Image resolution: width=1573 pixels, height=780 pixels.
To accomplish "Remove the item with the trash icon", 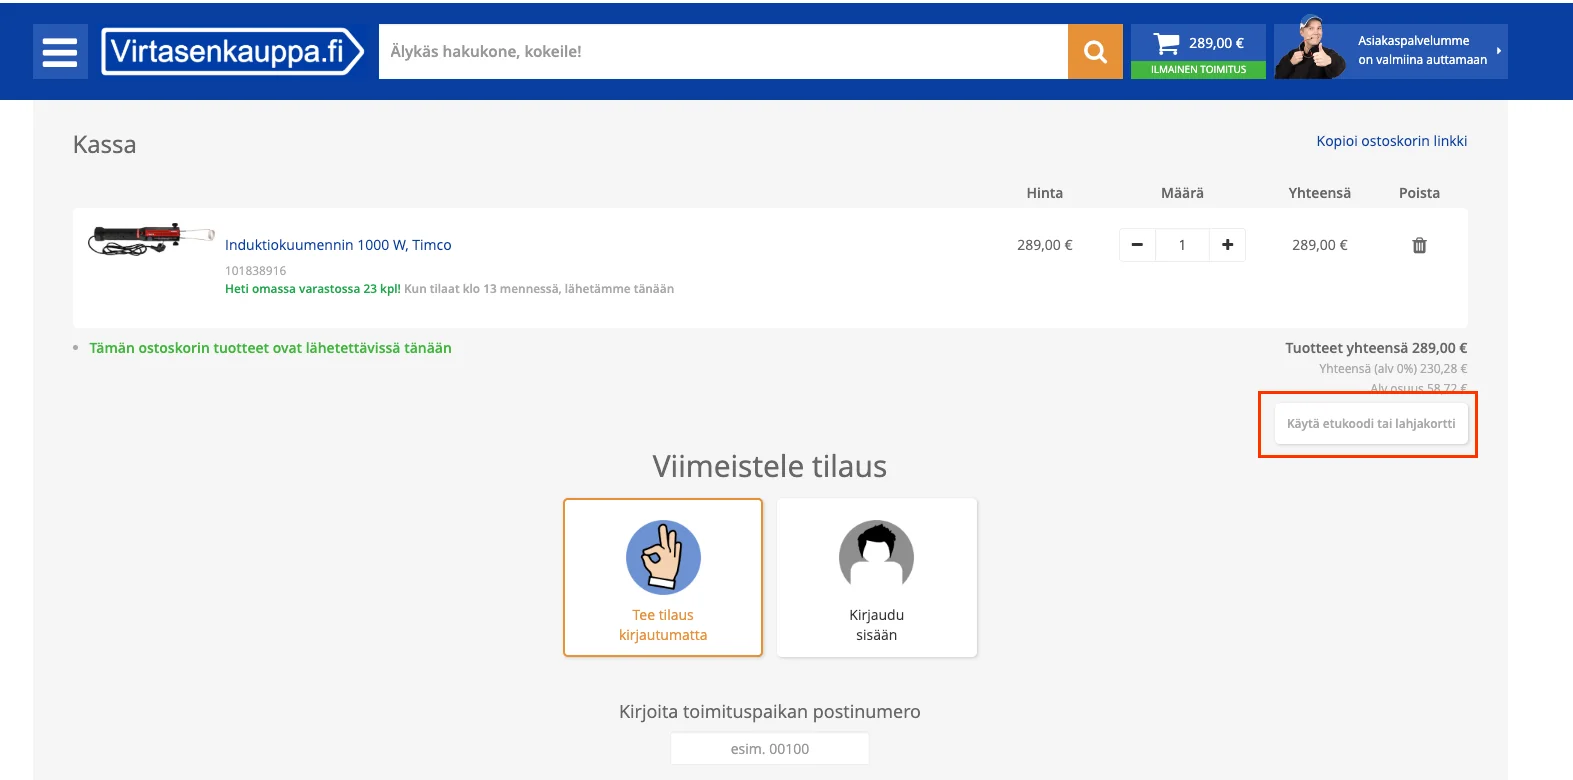I will [1419, 245].
